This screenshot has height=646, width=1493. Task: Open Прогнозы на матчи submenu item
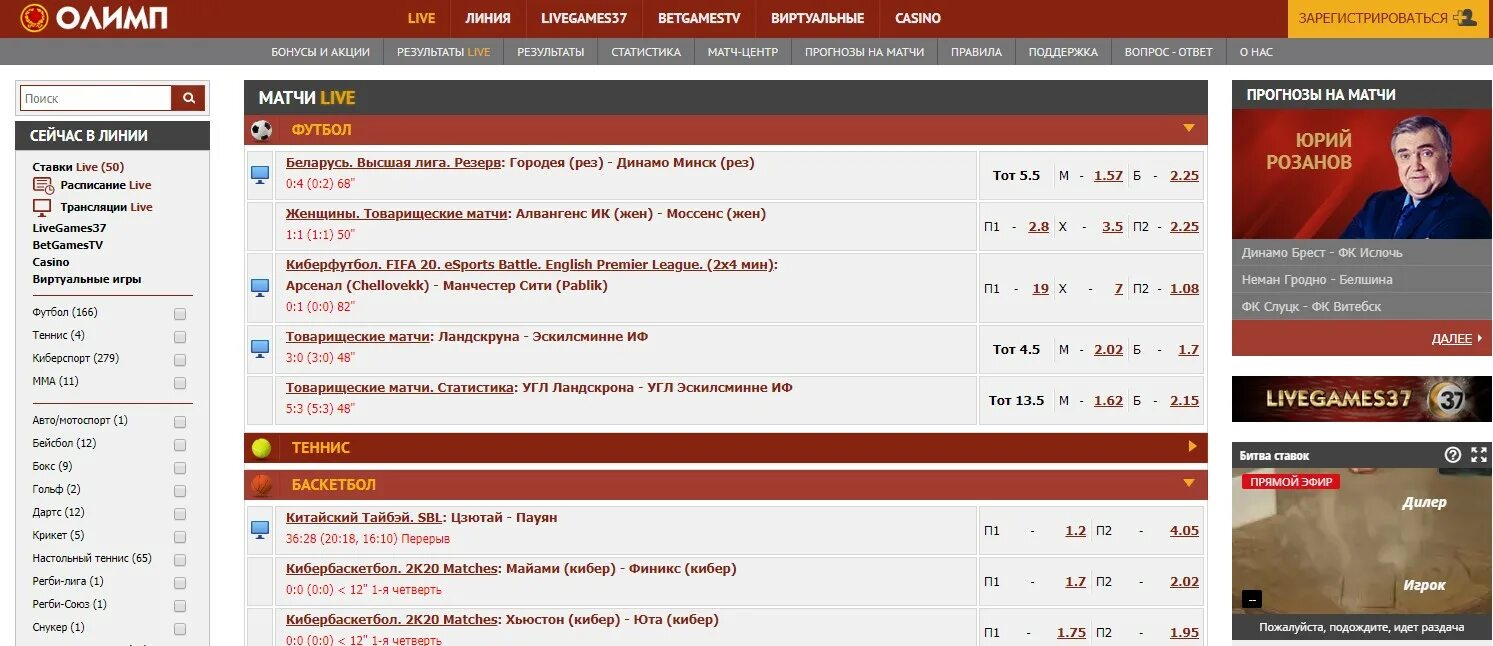[865, 52]
